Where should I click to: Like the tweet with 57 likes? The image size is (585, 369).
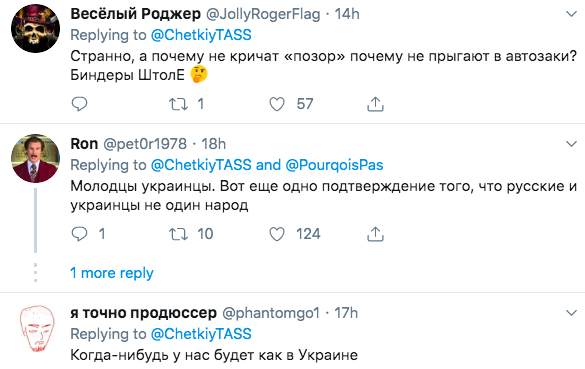point(277,104)
